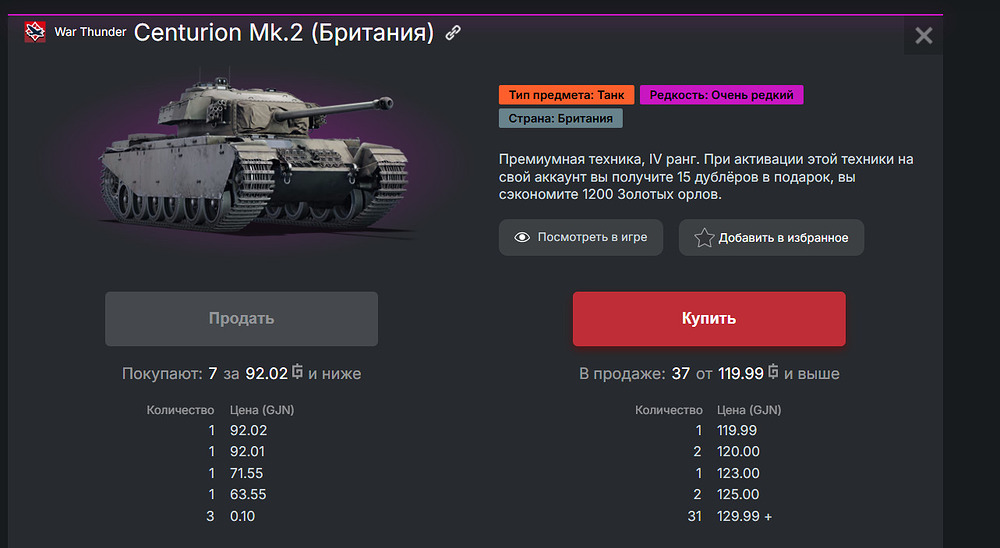Click GJN coin icon next to 119.99

pos(773,372)
